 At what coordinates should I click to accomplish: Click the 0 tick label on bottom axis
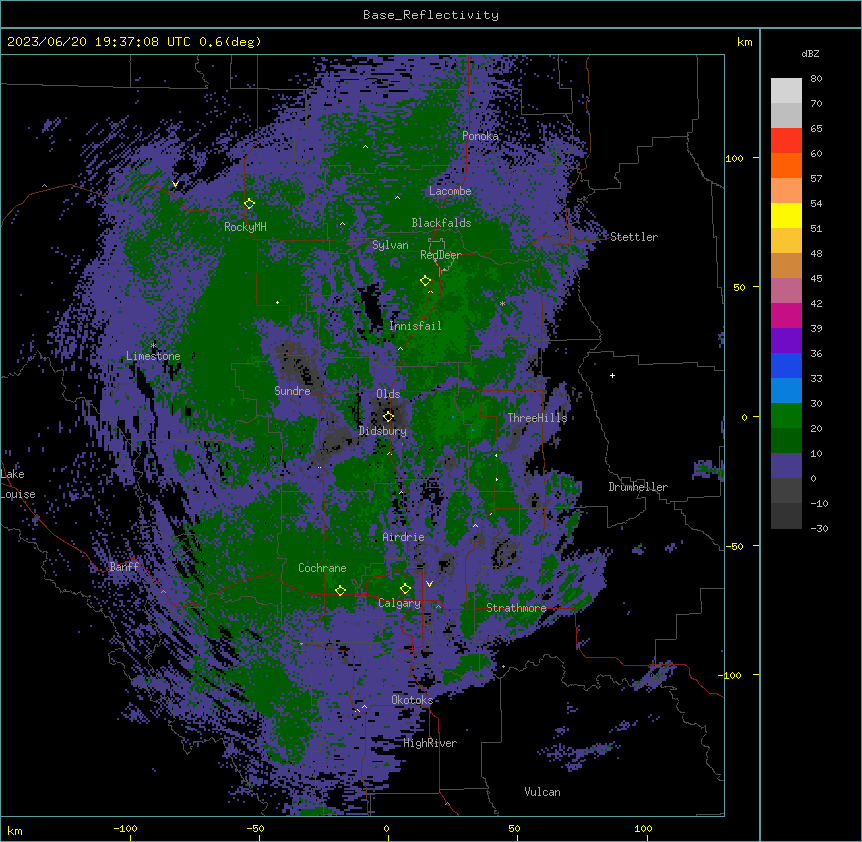coord(386,829)
